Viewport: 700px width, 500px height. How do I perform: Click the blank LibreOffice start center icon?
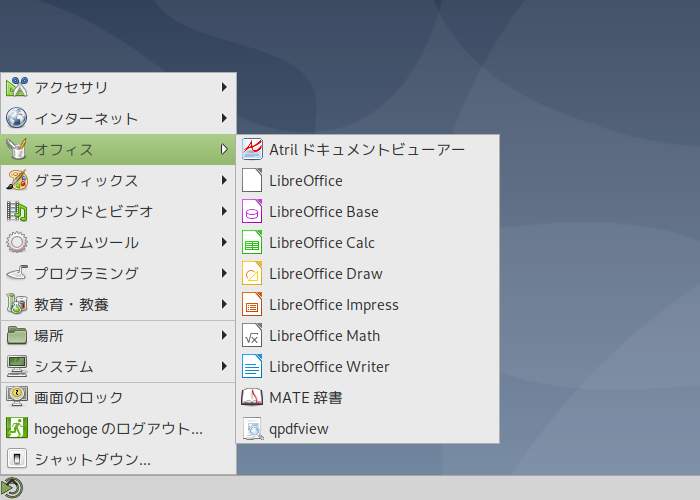(x=252, y=180)
